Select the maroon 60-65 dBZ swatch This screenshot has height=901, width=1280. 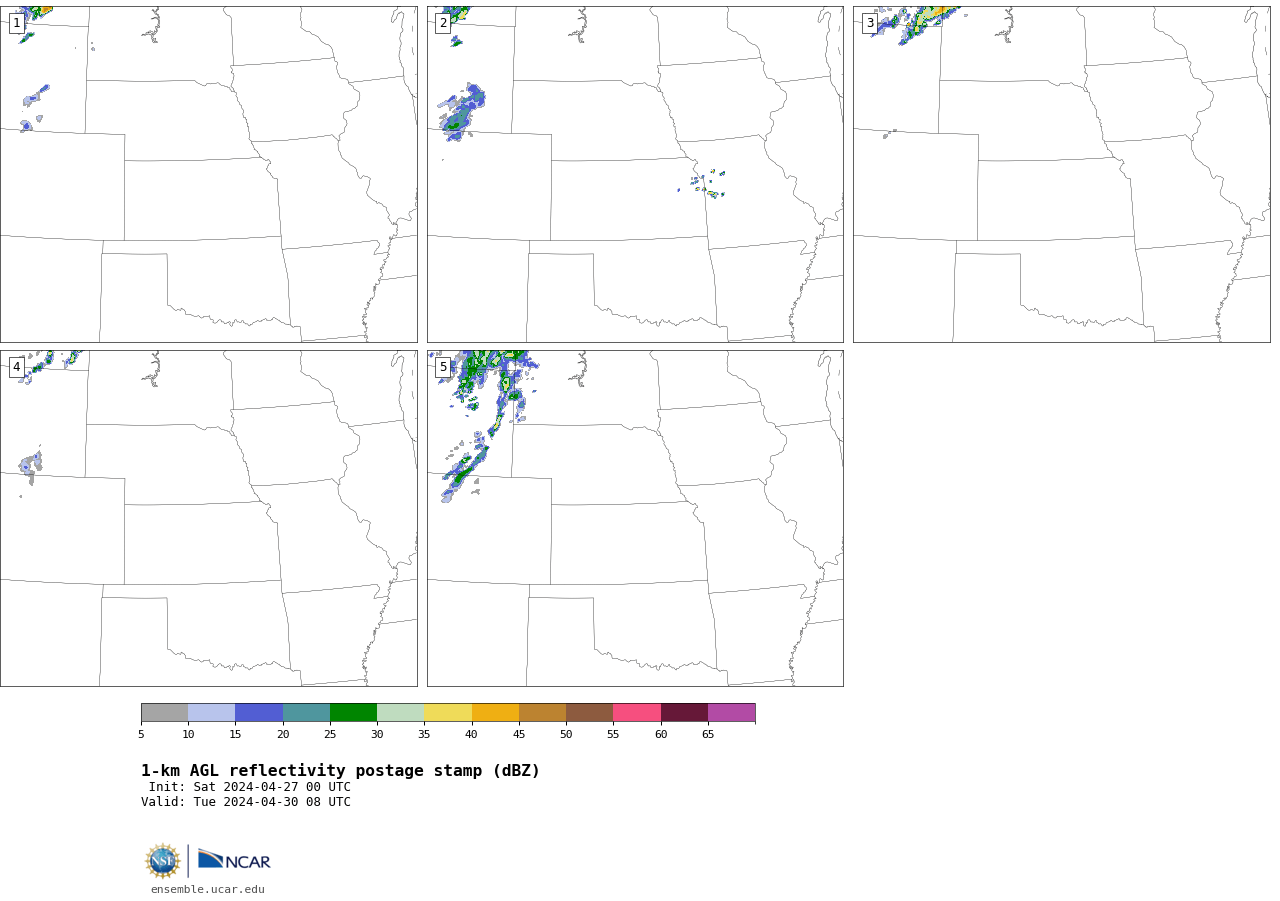(684, 713)
